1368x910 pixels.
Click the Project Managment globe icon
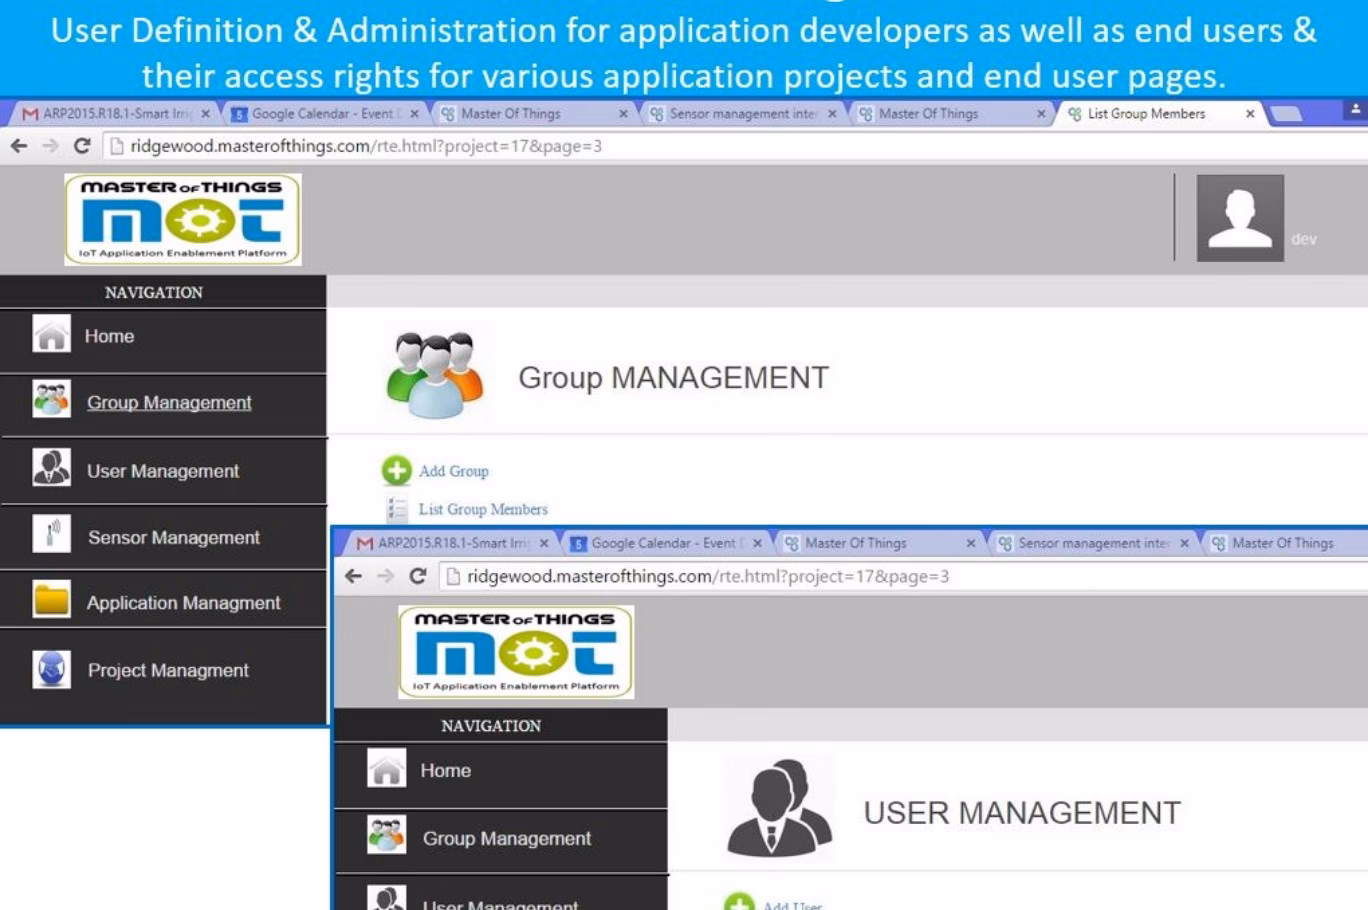pos(51,669)
